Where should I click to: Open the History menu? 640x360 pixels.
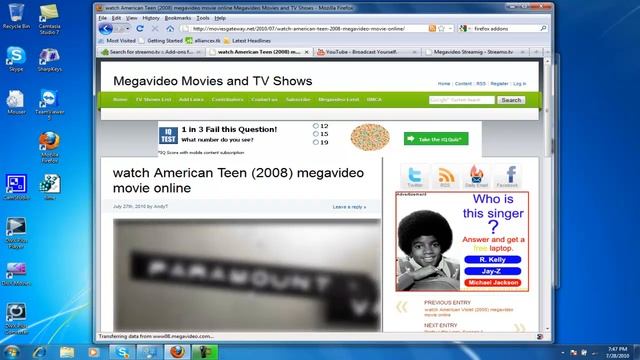click(151, 18)
